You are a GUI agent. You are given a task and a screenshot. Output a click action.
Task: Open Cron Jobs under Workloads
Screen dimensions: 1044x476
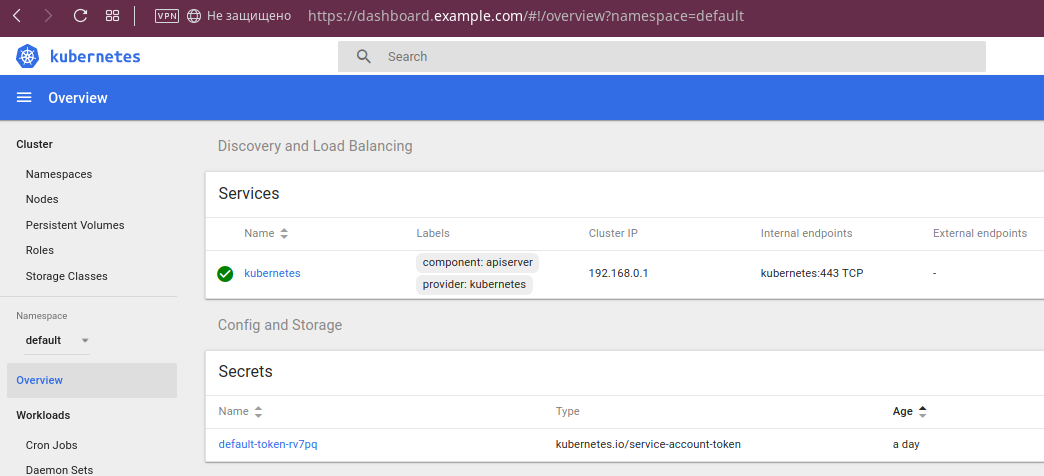(51, 445)
